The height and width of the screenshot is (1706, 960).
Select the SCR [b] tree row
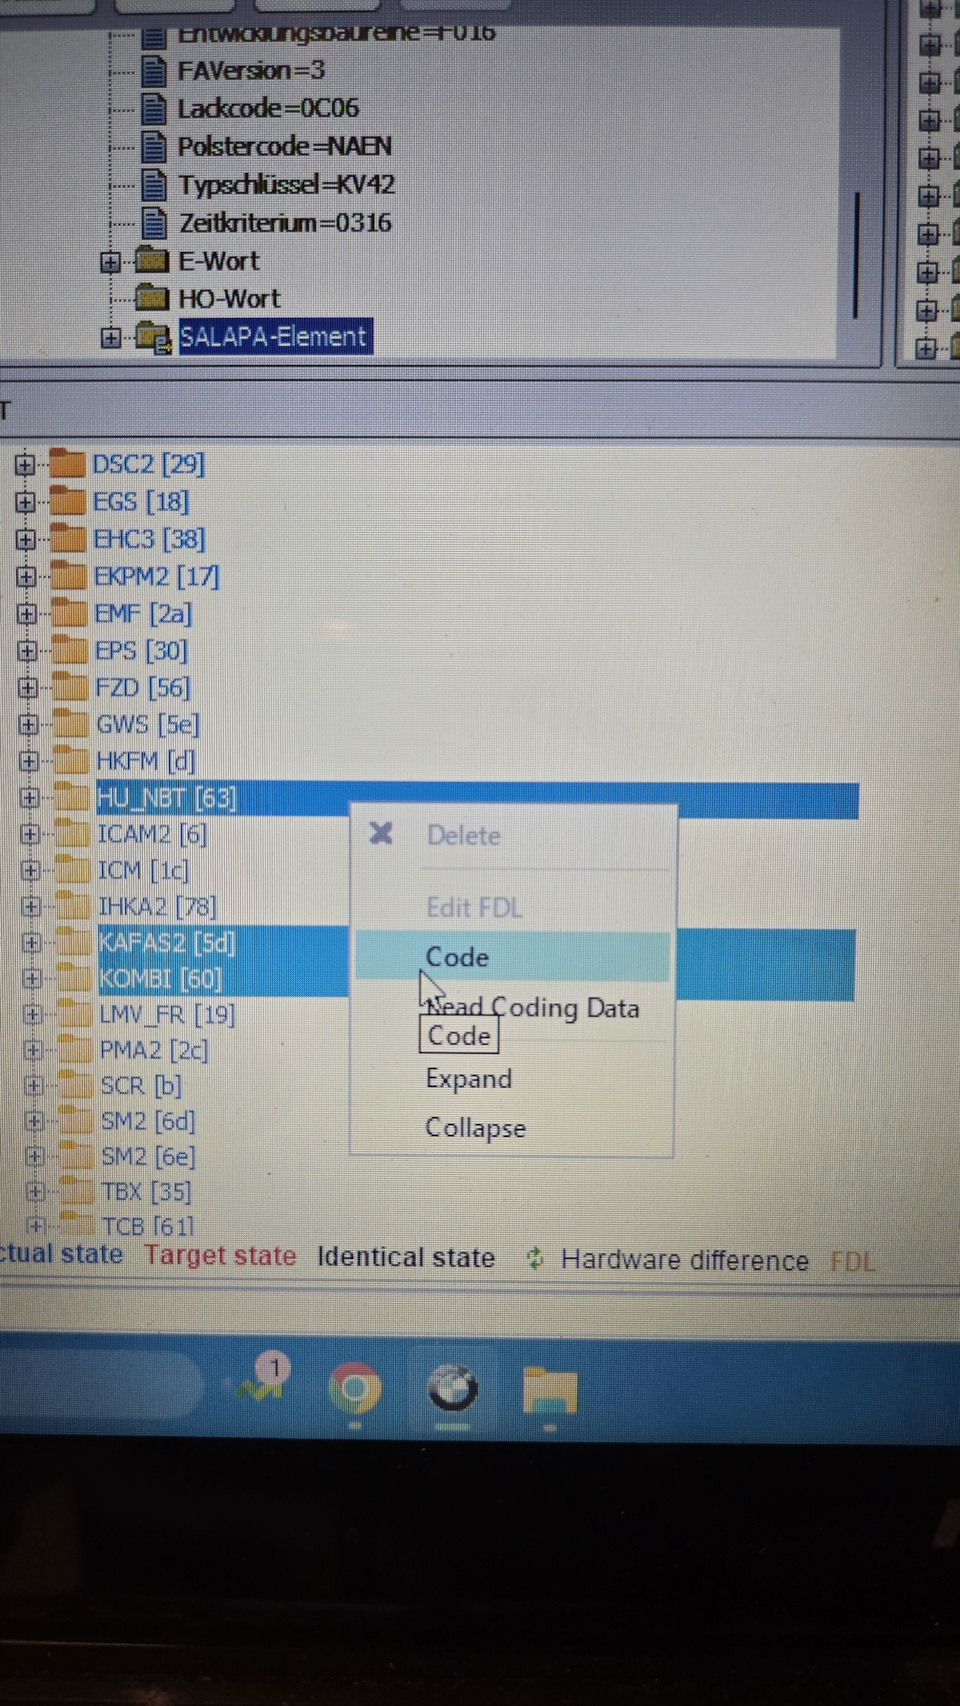click(141, 1086)
